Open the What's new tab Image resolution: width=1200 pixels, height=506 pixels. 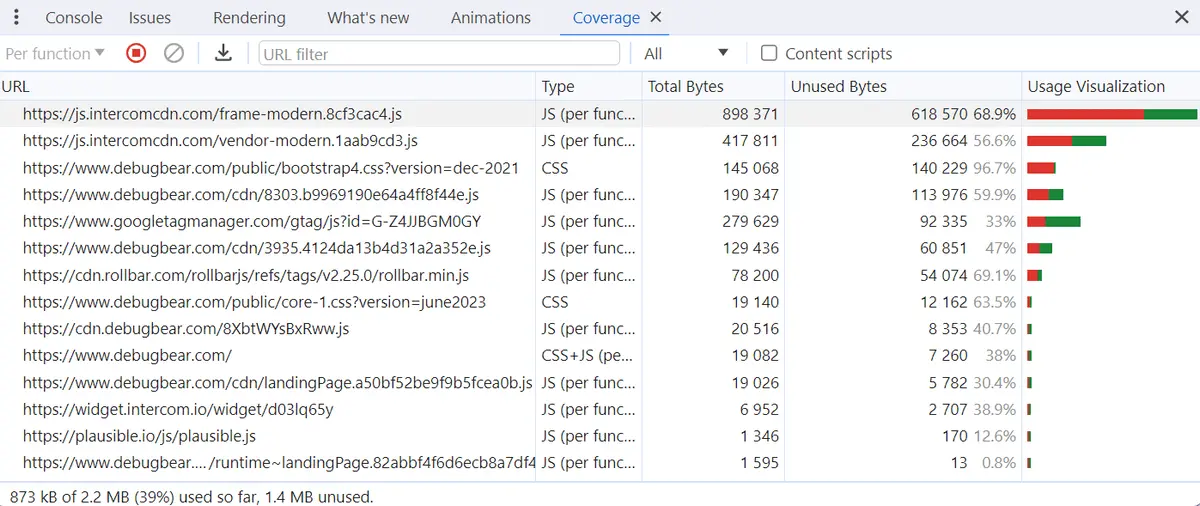pyautogui.click(x=368, y=17)
